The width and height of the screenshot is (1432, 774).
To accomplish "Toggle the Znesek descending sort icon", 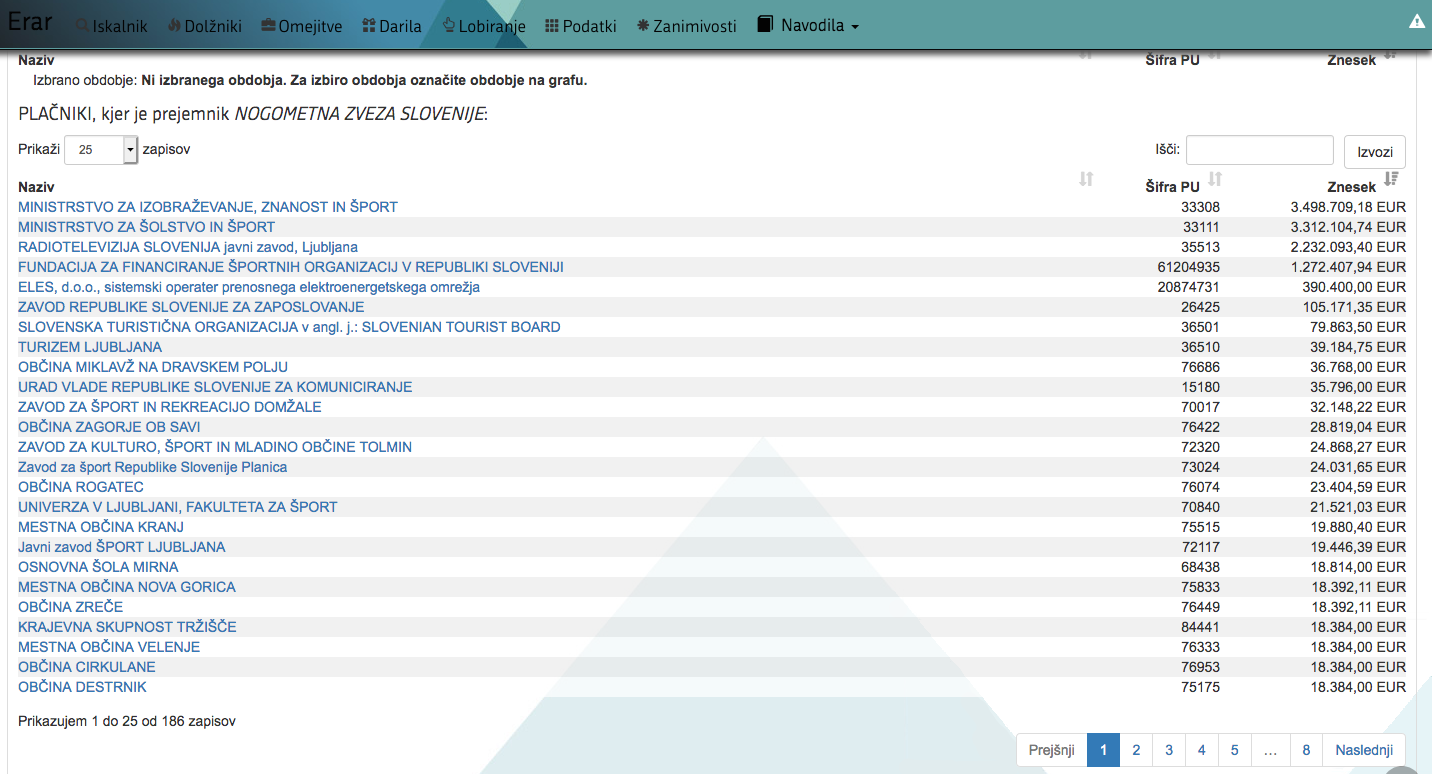I will coord(1390,180).
